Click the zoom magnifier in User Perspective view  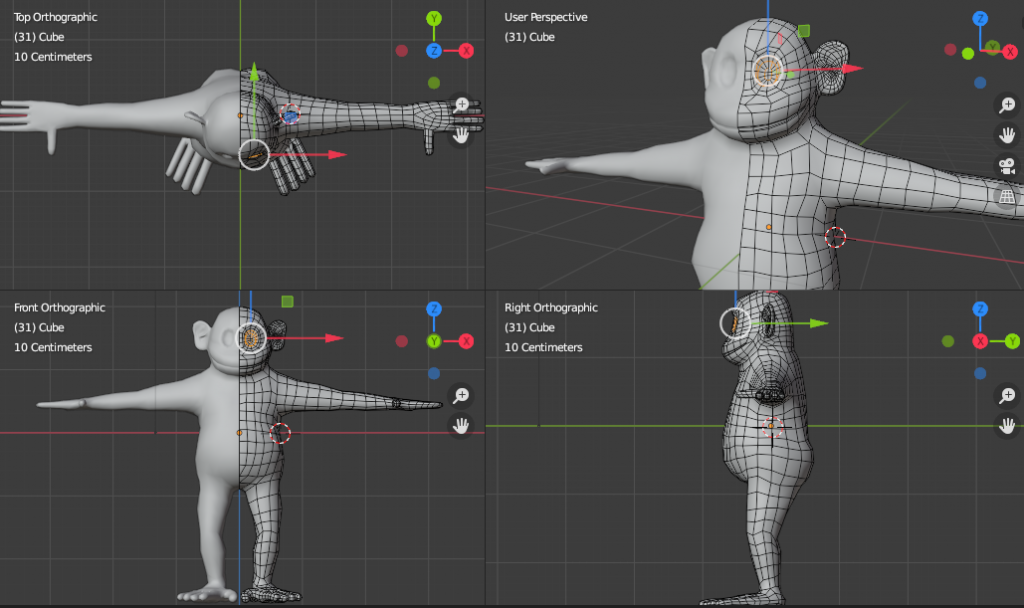tap(1007, 104)
